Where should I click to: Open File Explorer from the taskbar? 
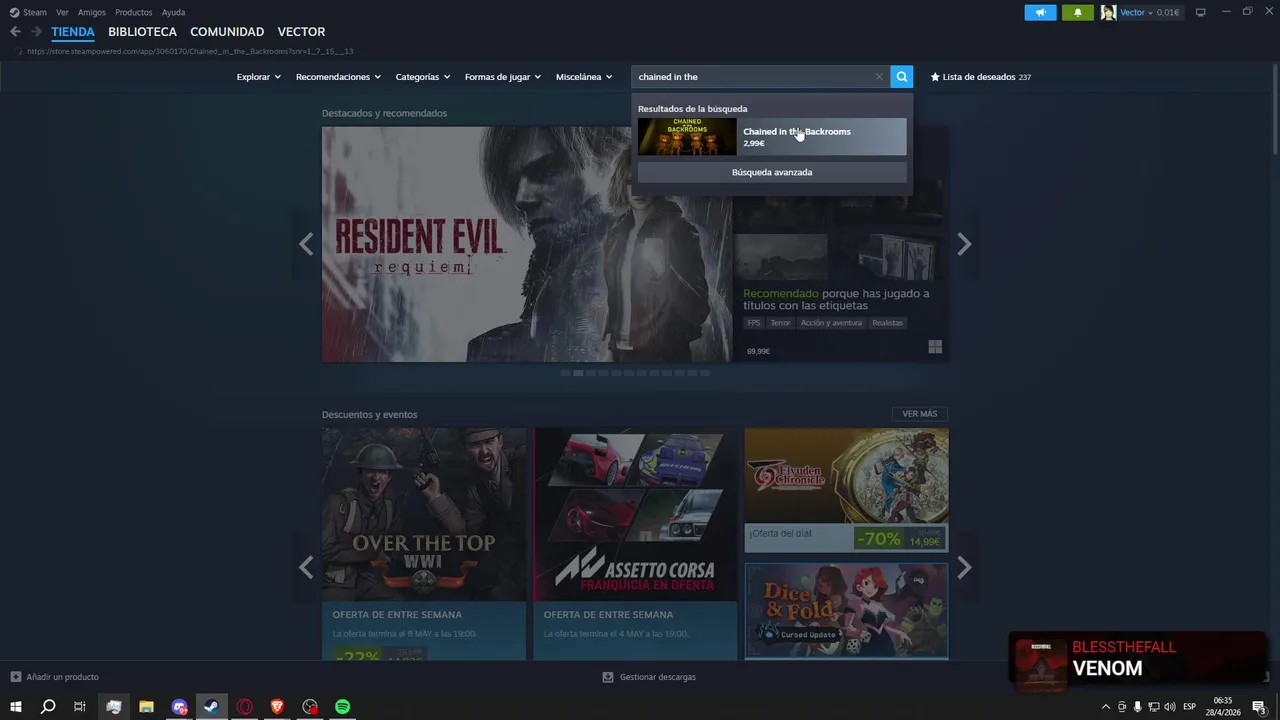146,707
